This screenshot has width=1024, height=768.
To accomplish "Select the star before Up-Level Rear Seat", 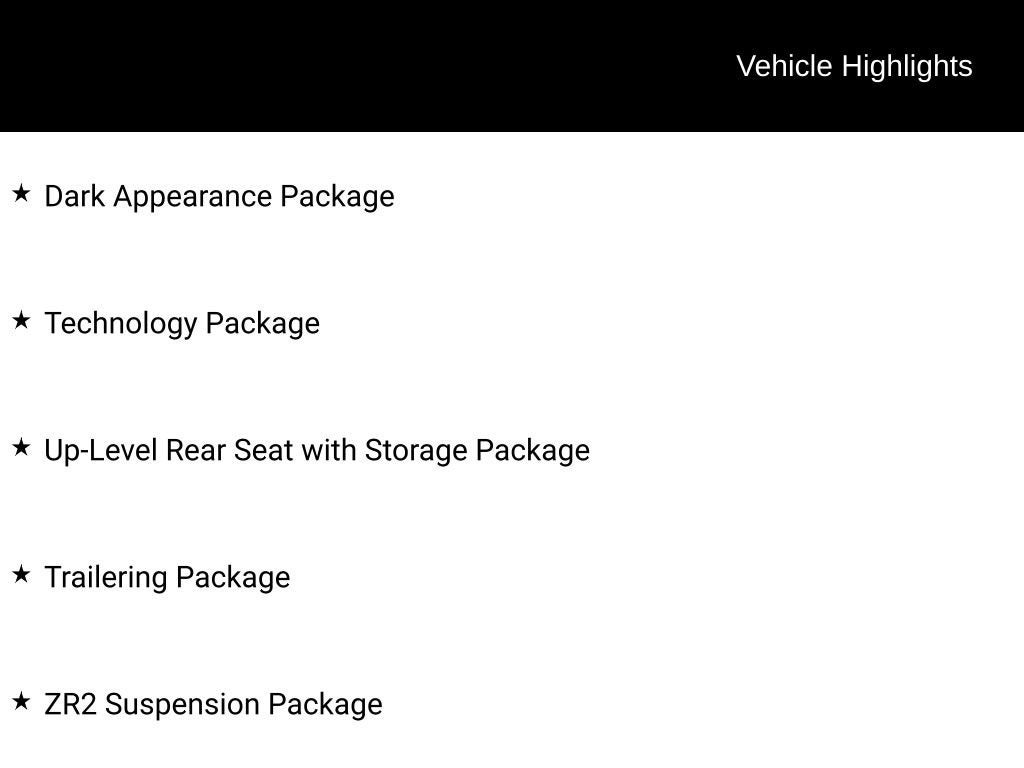I will click(21, 447).
